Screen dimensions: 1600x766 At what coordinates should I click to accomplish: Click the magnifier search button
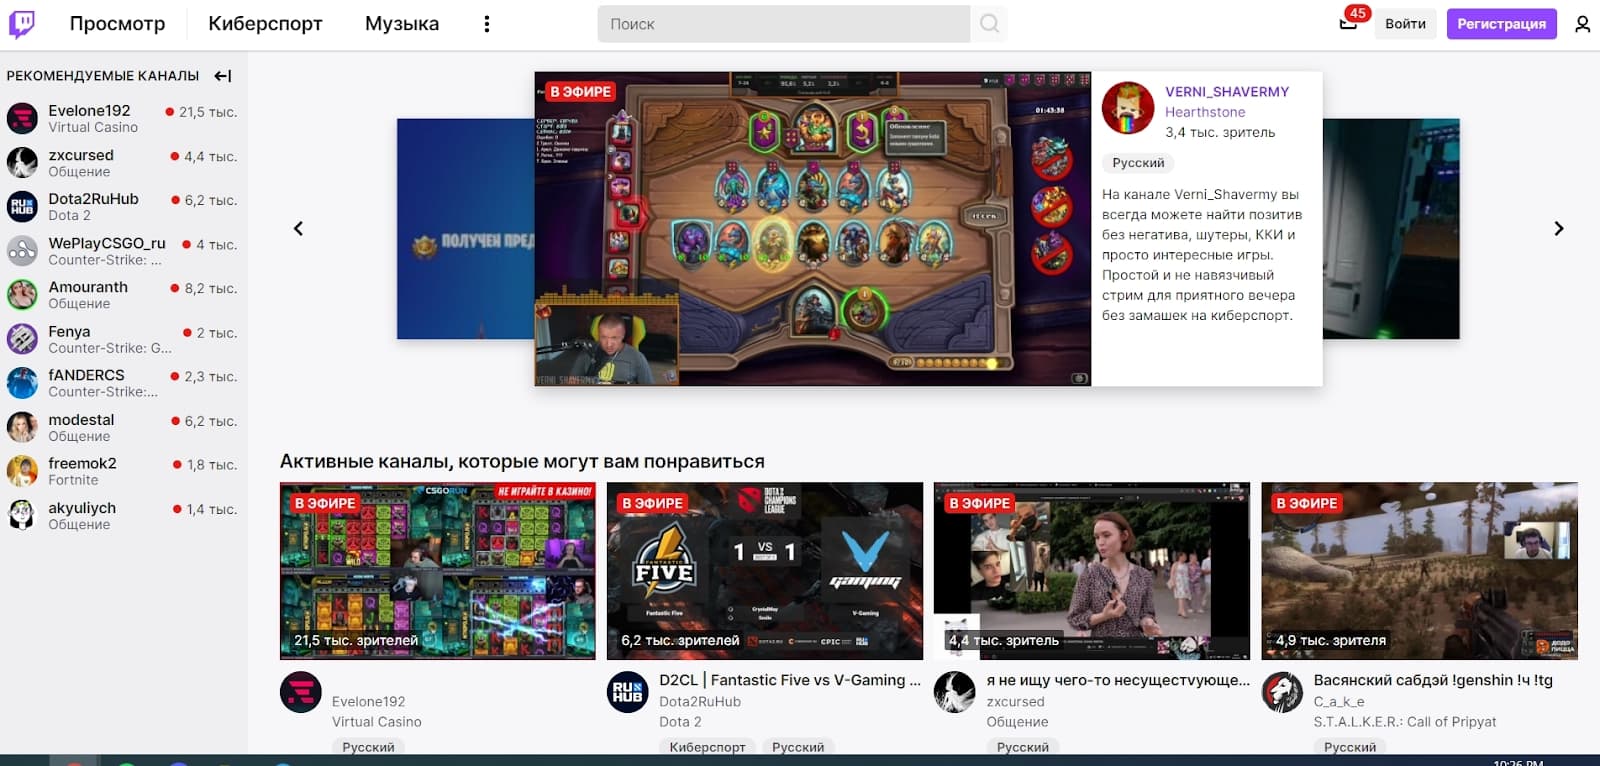[989, 24]
